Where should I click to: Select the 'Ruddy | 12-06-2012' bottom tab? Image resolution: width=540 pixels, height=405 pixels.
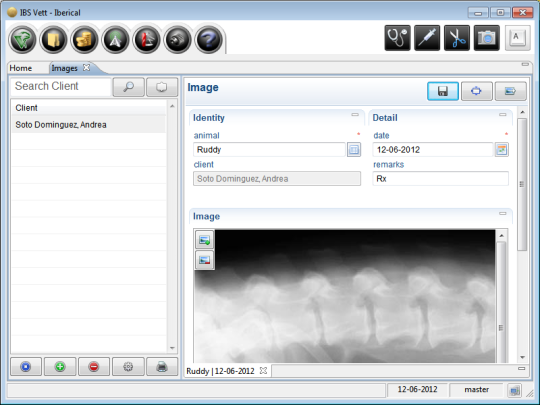point(220,371)
